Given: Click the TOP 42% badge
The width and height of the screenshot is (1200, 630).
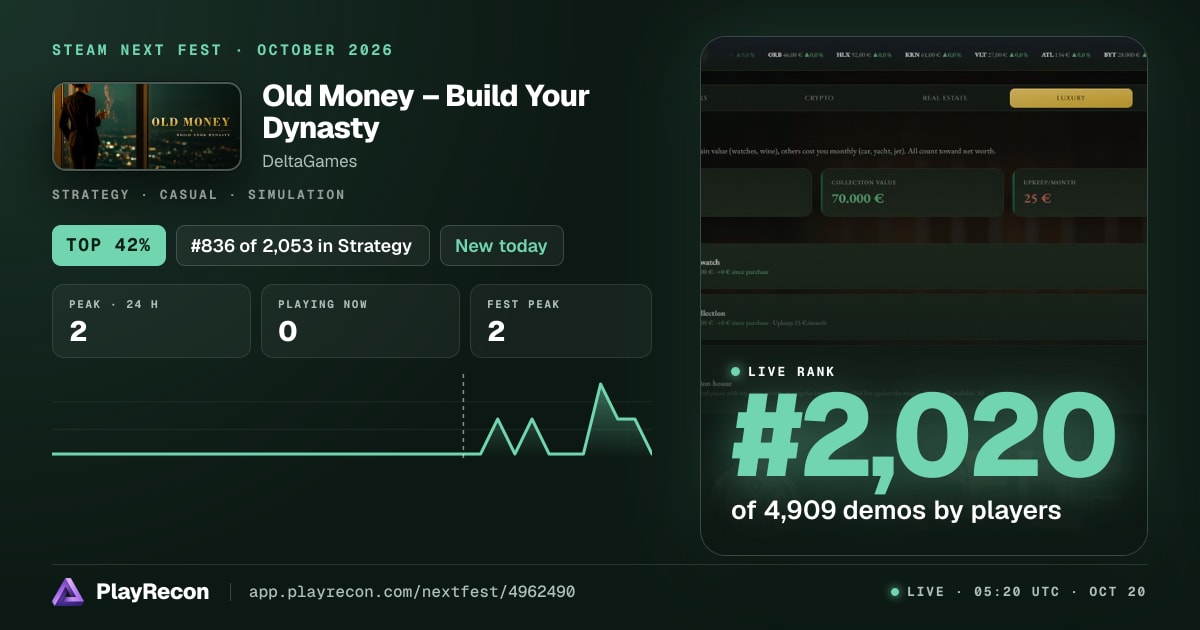Looking at the screenshot, I should (x=109, y=246).
